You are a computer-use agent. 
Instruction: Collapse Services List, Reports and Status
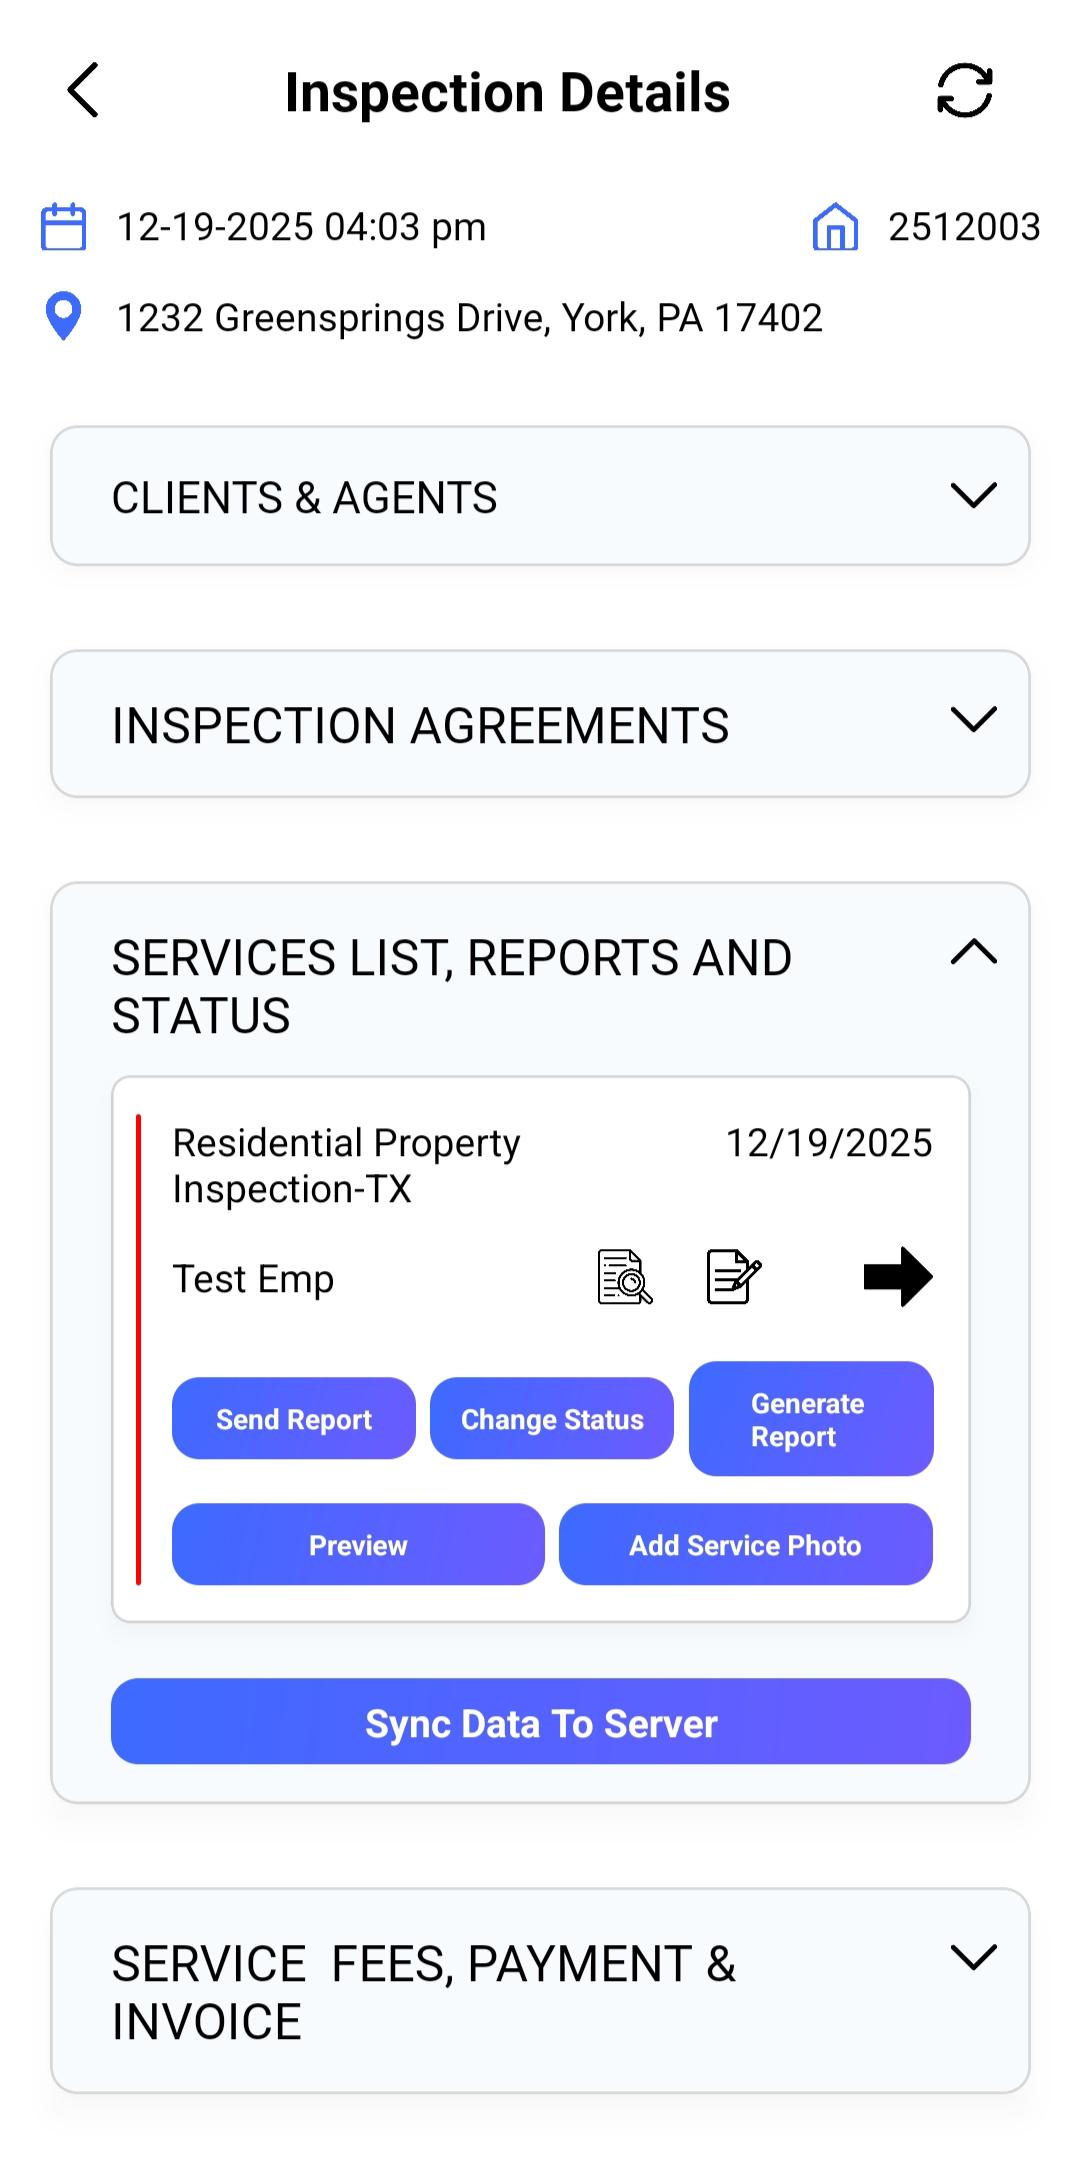click(x=973, y=953)
